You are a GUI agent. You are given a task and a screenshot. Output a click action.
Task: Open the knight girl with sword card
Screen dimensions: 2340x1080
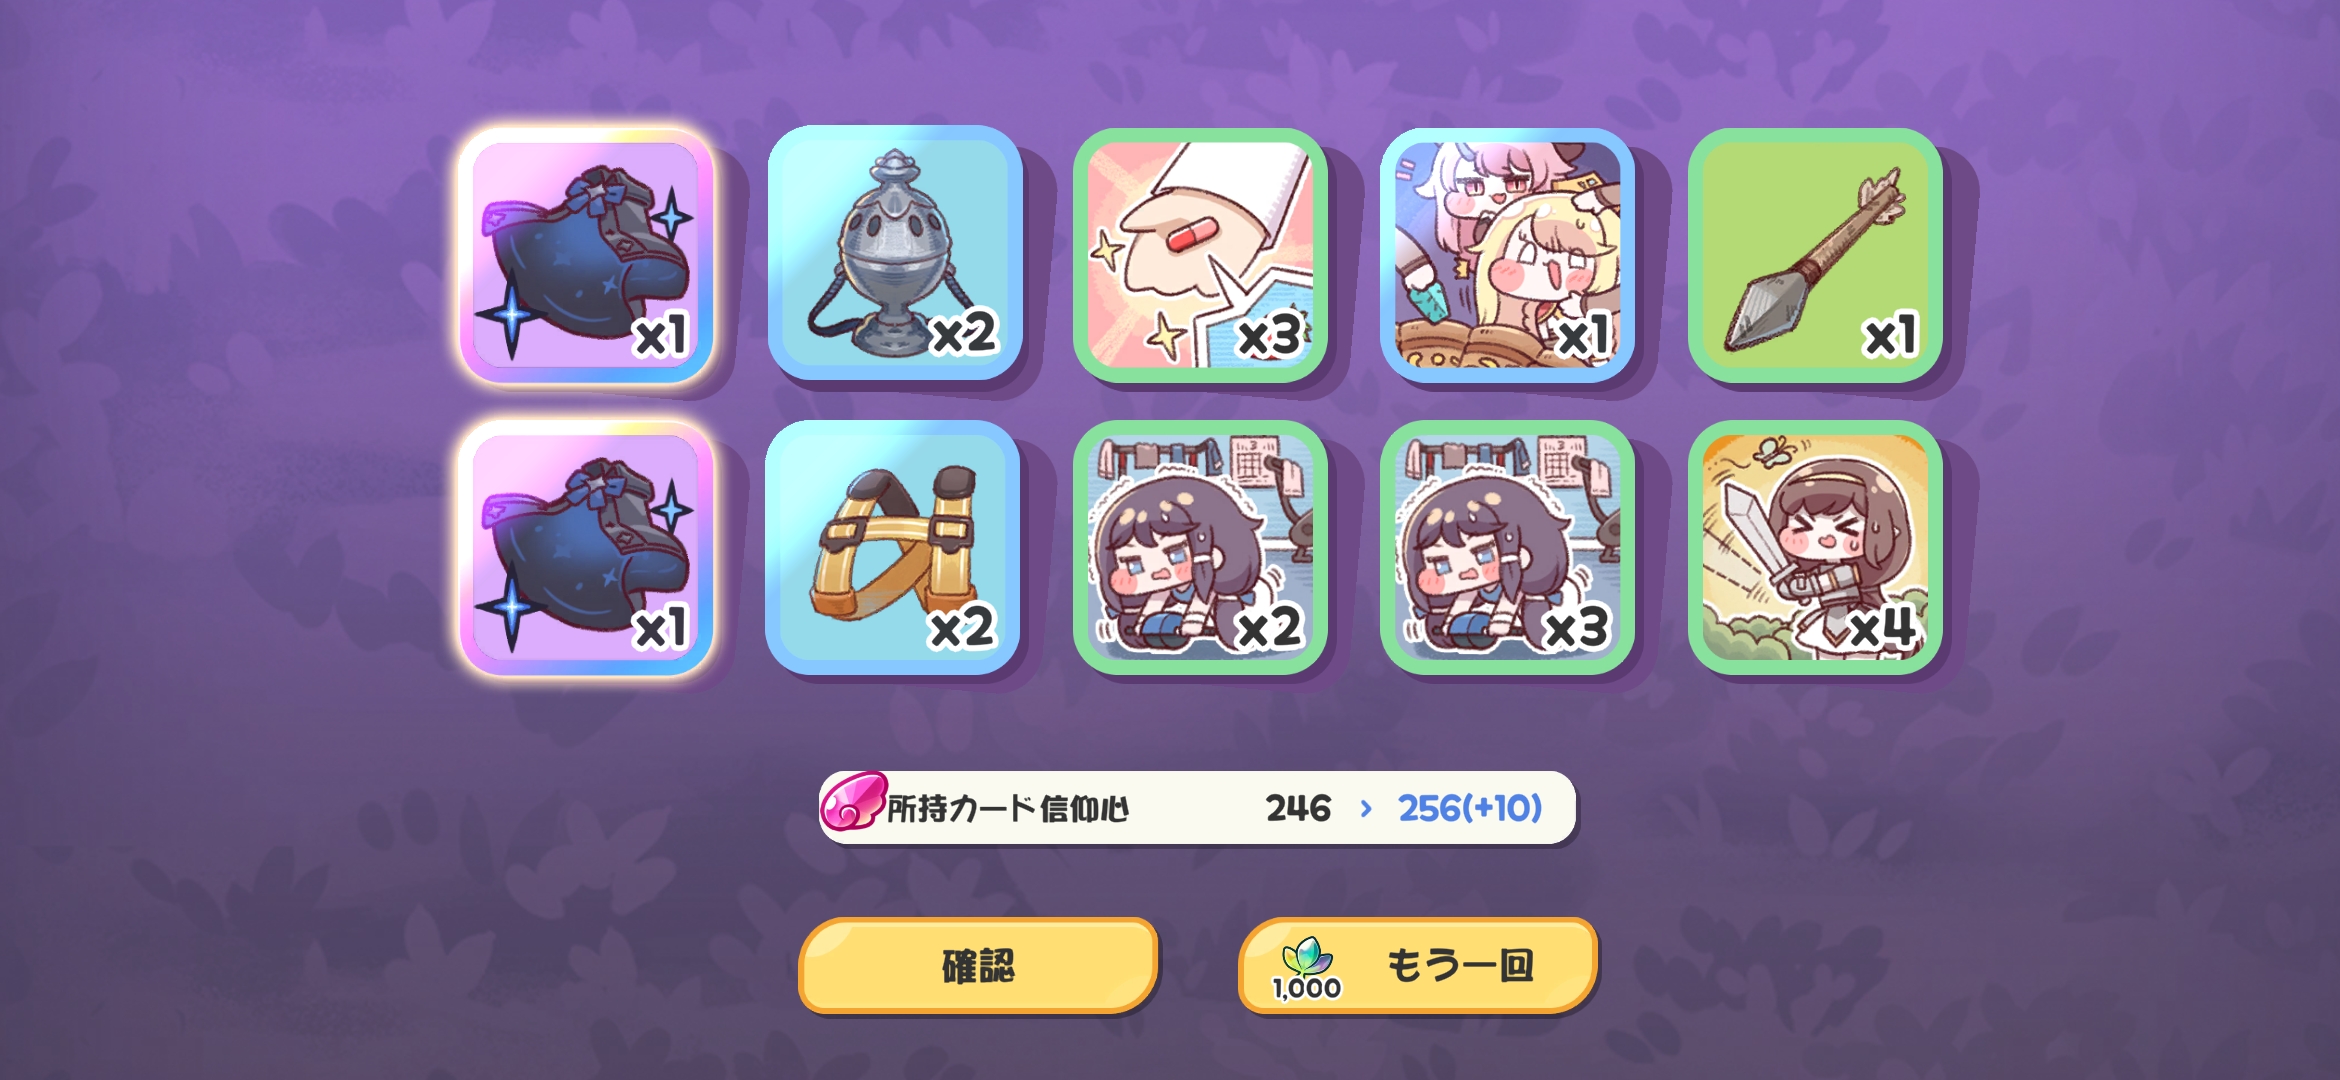click(x=1815, y=547)
